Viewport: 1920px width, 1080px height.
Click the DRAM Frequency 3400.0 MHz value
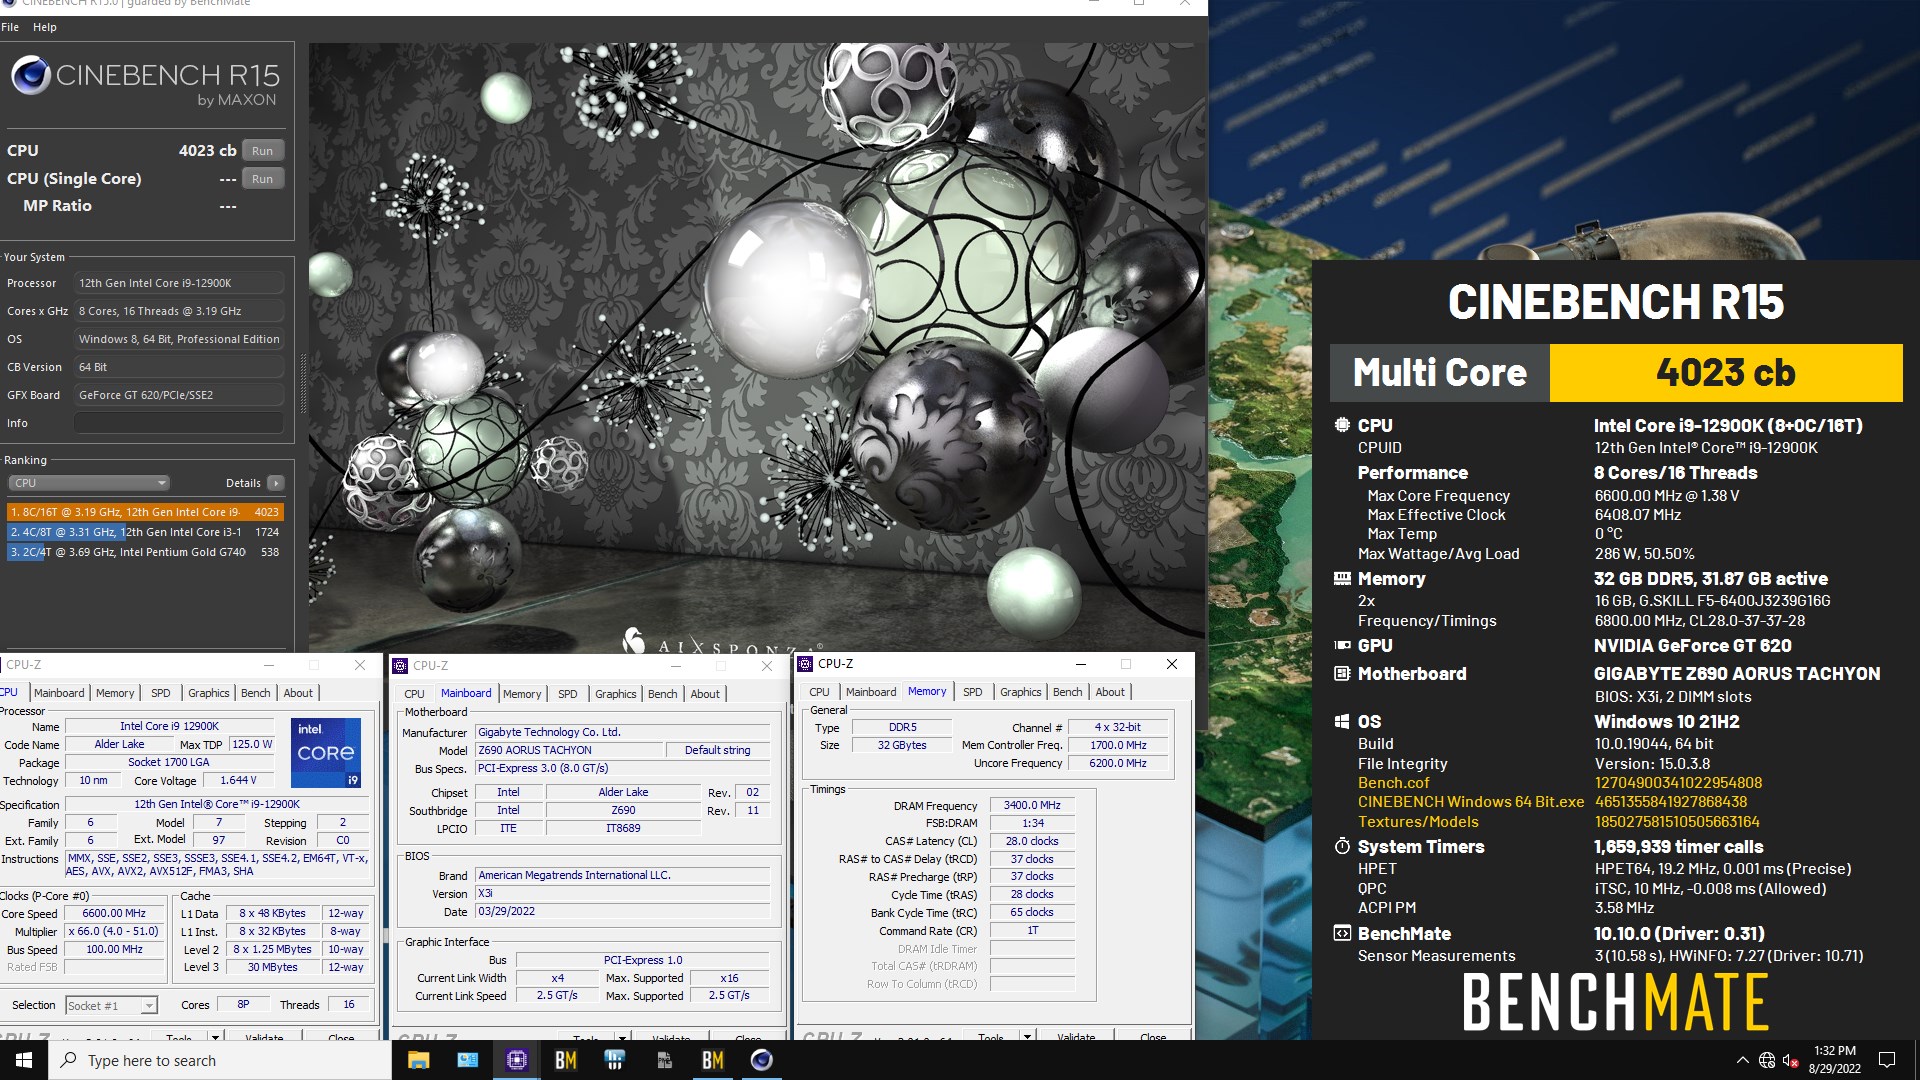(x=1032, y=805)
